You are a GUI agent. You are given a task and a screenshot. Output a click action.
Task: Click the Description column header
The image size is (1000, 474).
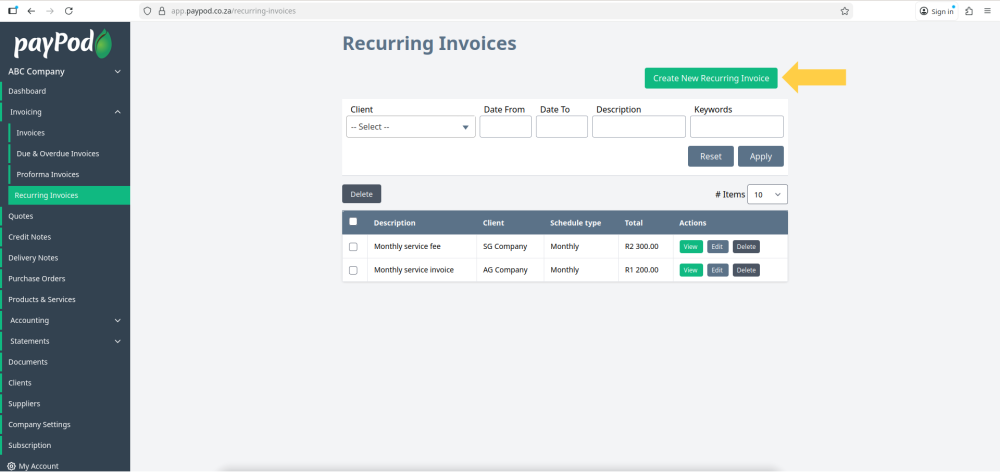click(x=395, y=223)
